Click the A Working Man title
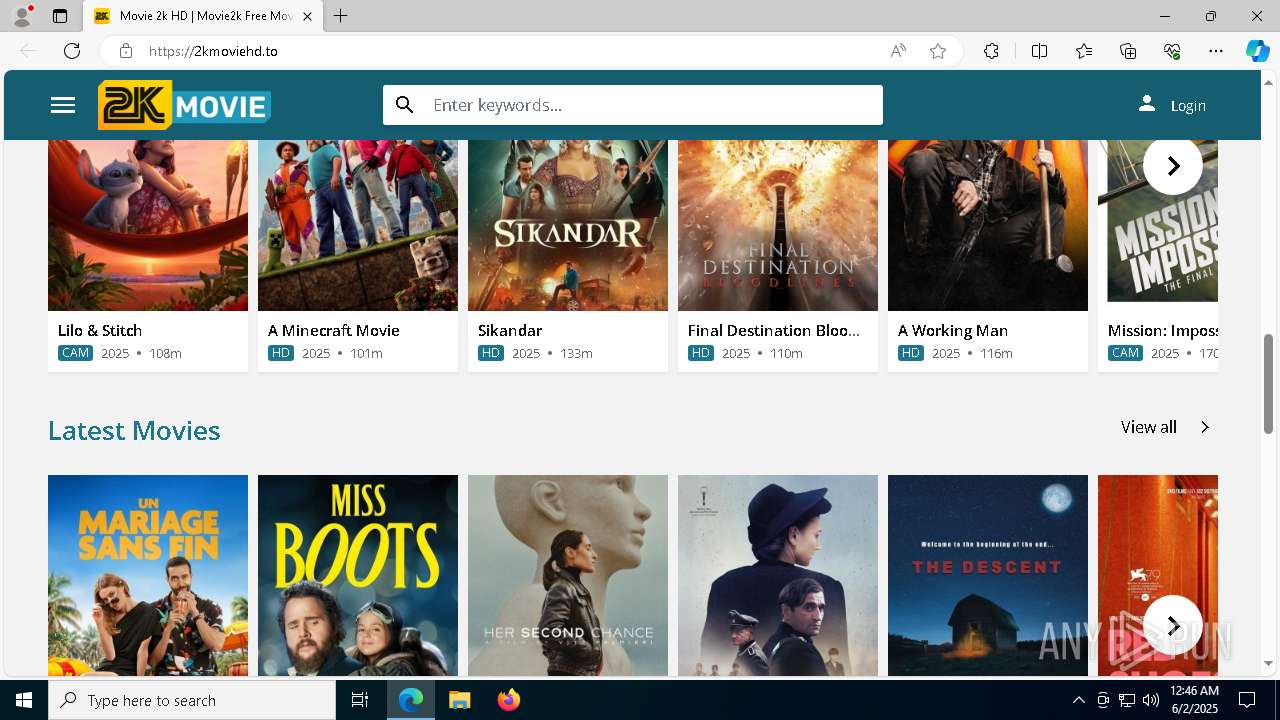Image resolution: width=1280 pixels, height=720 pixels. click(953, 330)
